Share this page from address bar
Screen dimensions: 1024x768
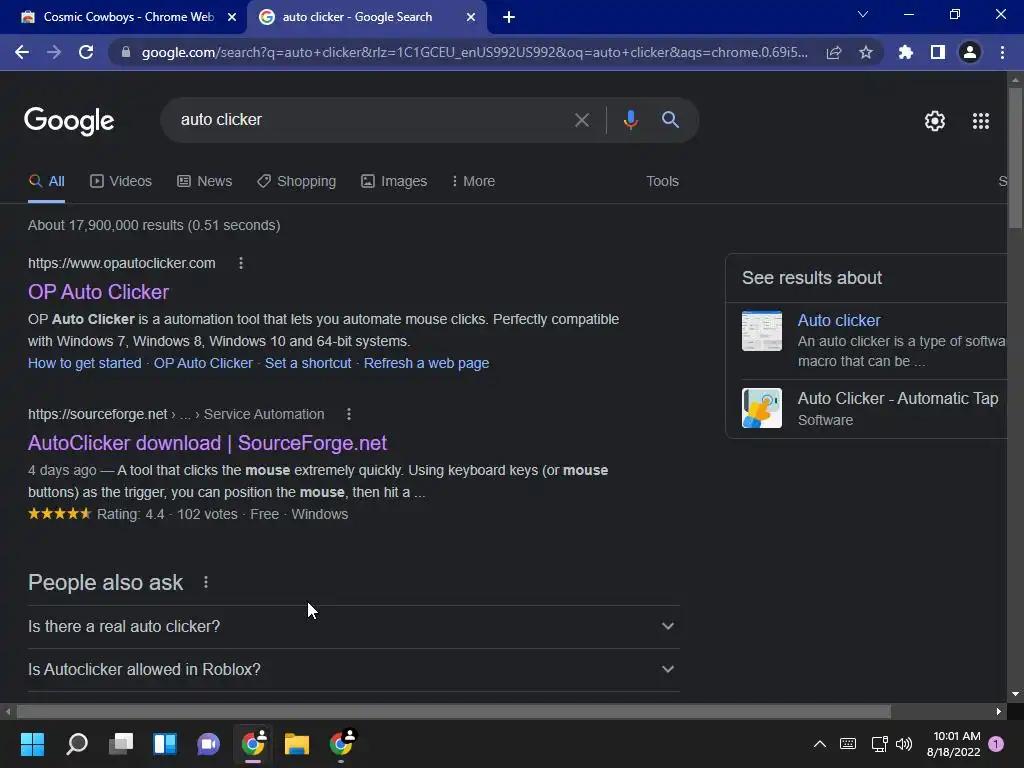tap(834, 52)
